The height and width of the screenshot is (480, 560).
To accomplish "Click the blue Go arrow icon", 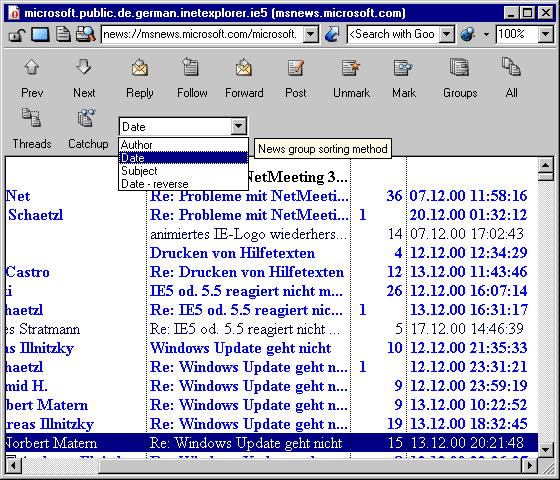I will (x=332, y=35).
